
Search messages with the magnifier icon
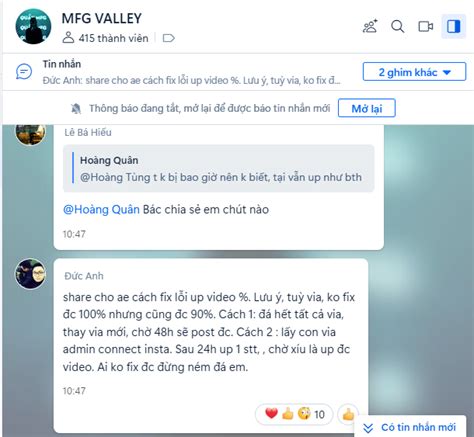(x=398, y=26)
